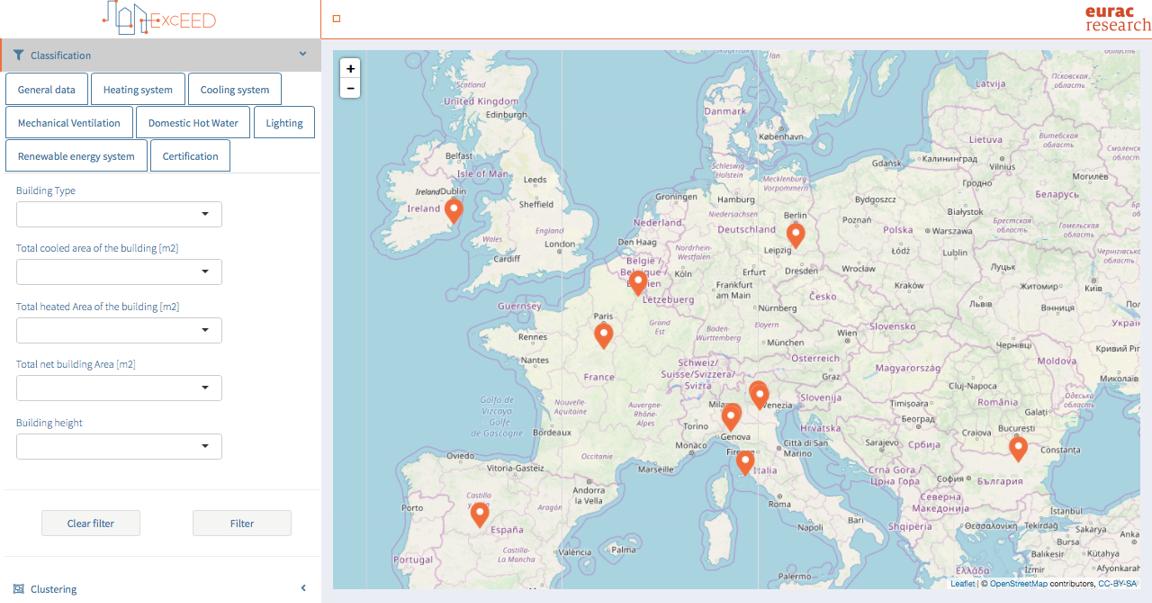Select the Lighting category
Viewport: 1152px width, 603px height.
click(285, 122)
